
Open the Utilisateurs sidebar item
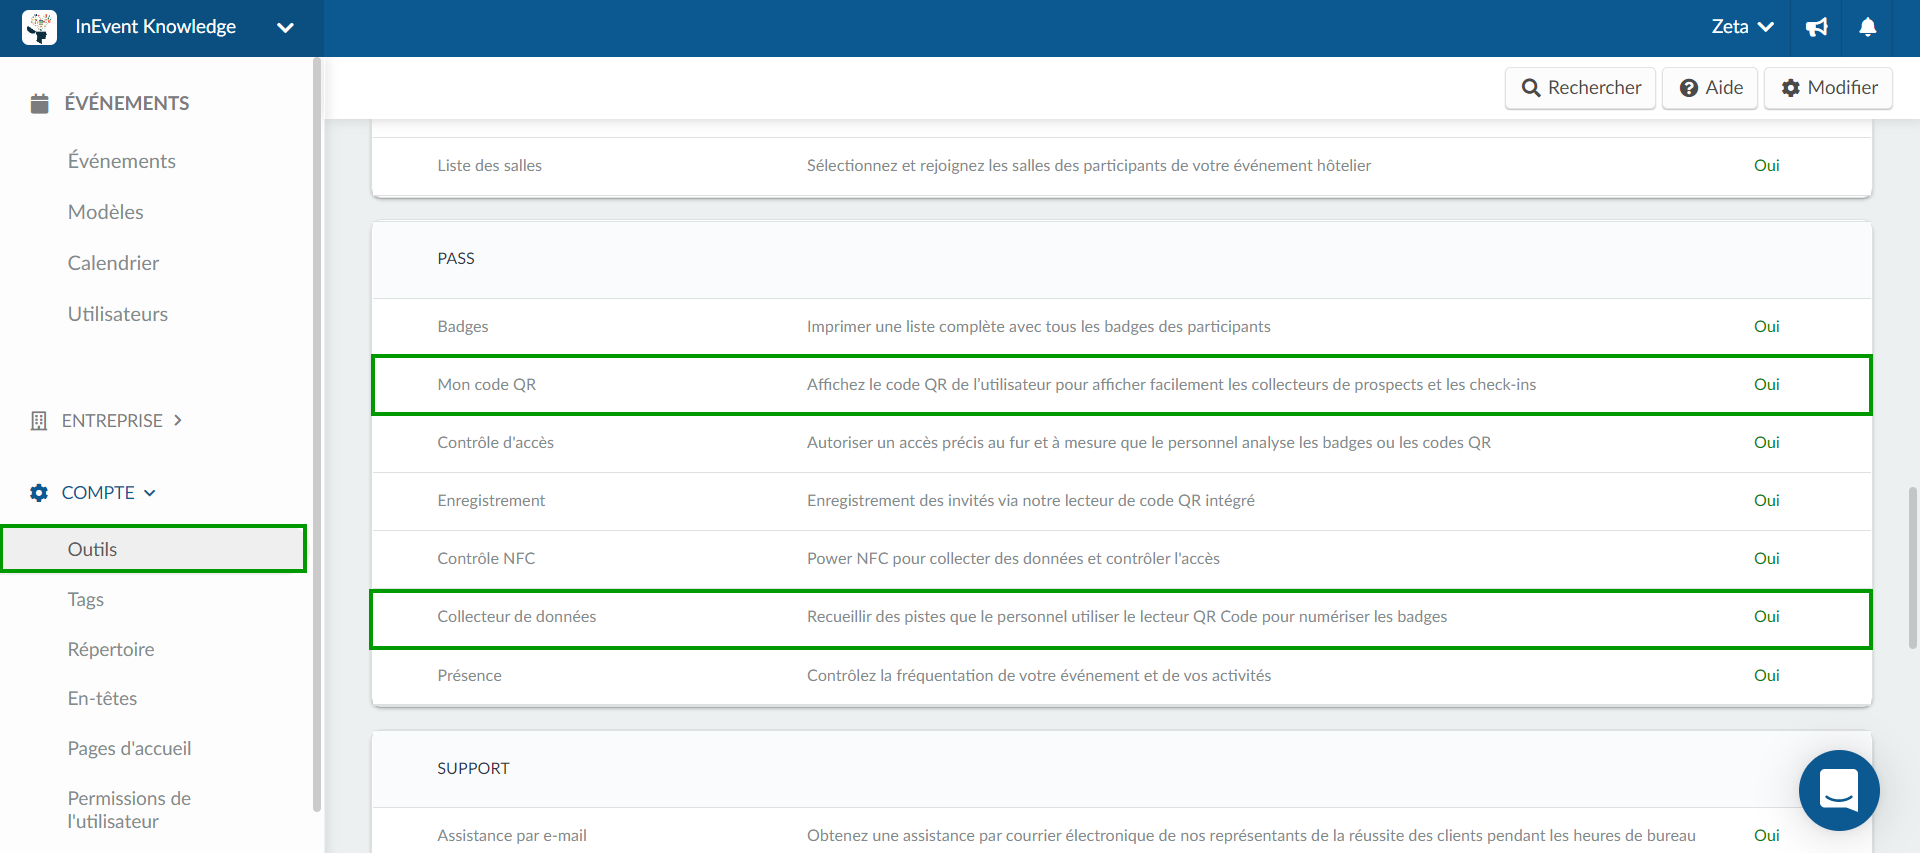coord(118,314)
